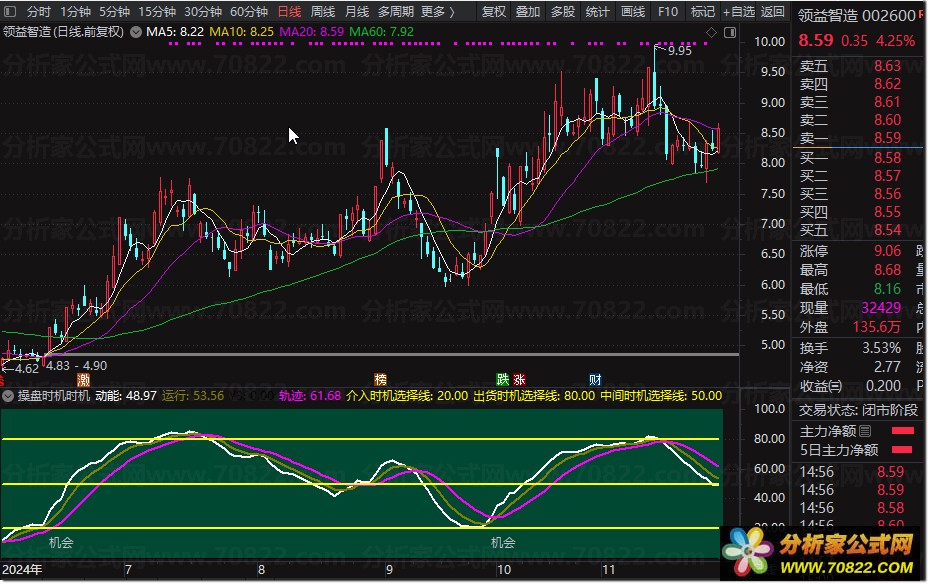The image size is (930, 584).
Task: Open the 多股 multi-stock view
Action: tap(562, 11)
